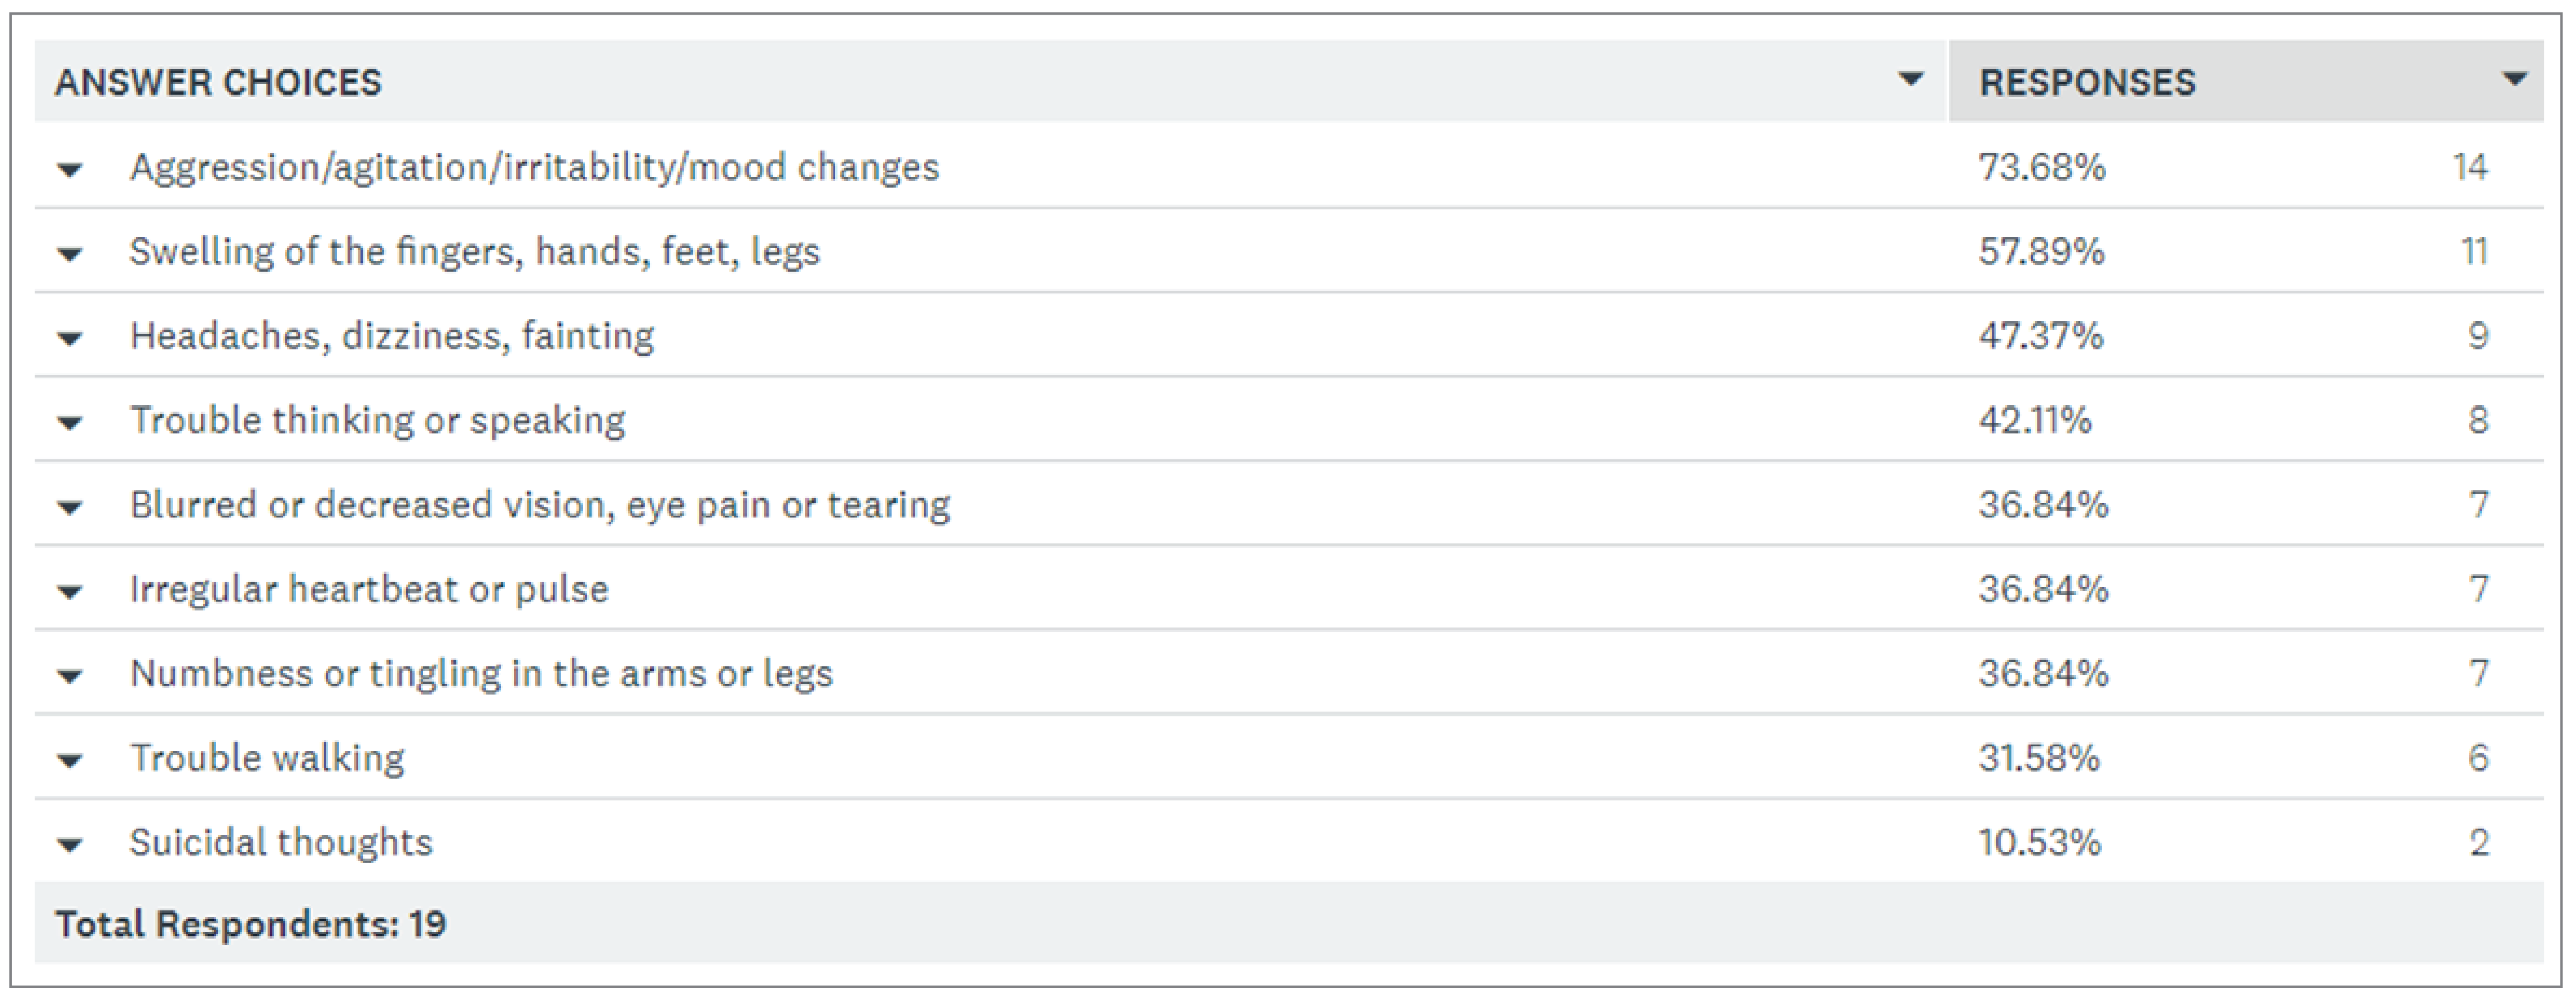Expand the Suicidal thoughts row arrow
The image size is (2576, 998).
pyautogui.click(x=70, y=845)
